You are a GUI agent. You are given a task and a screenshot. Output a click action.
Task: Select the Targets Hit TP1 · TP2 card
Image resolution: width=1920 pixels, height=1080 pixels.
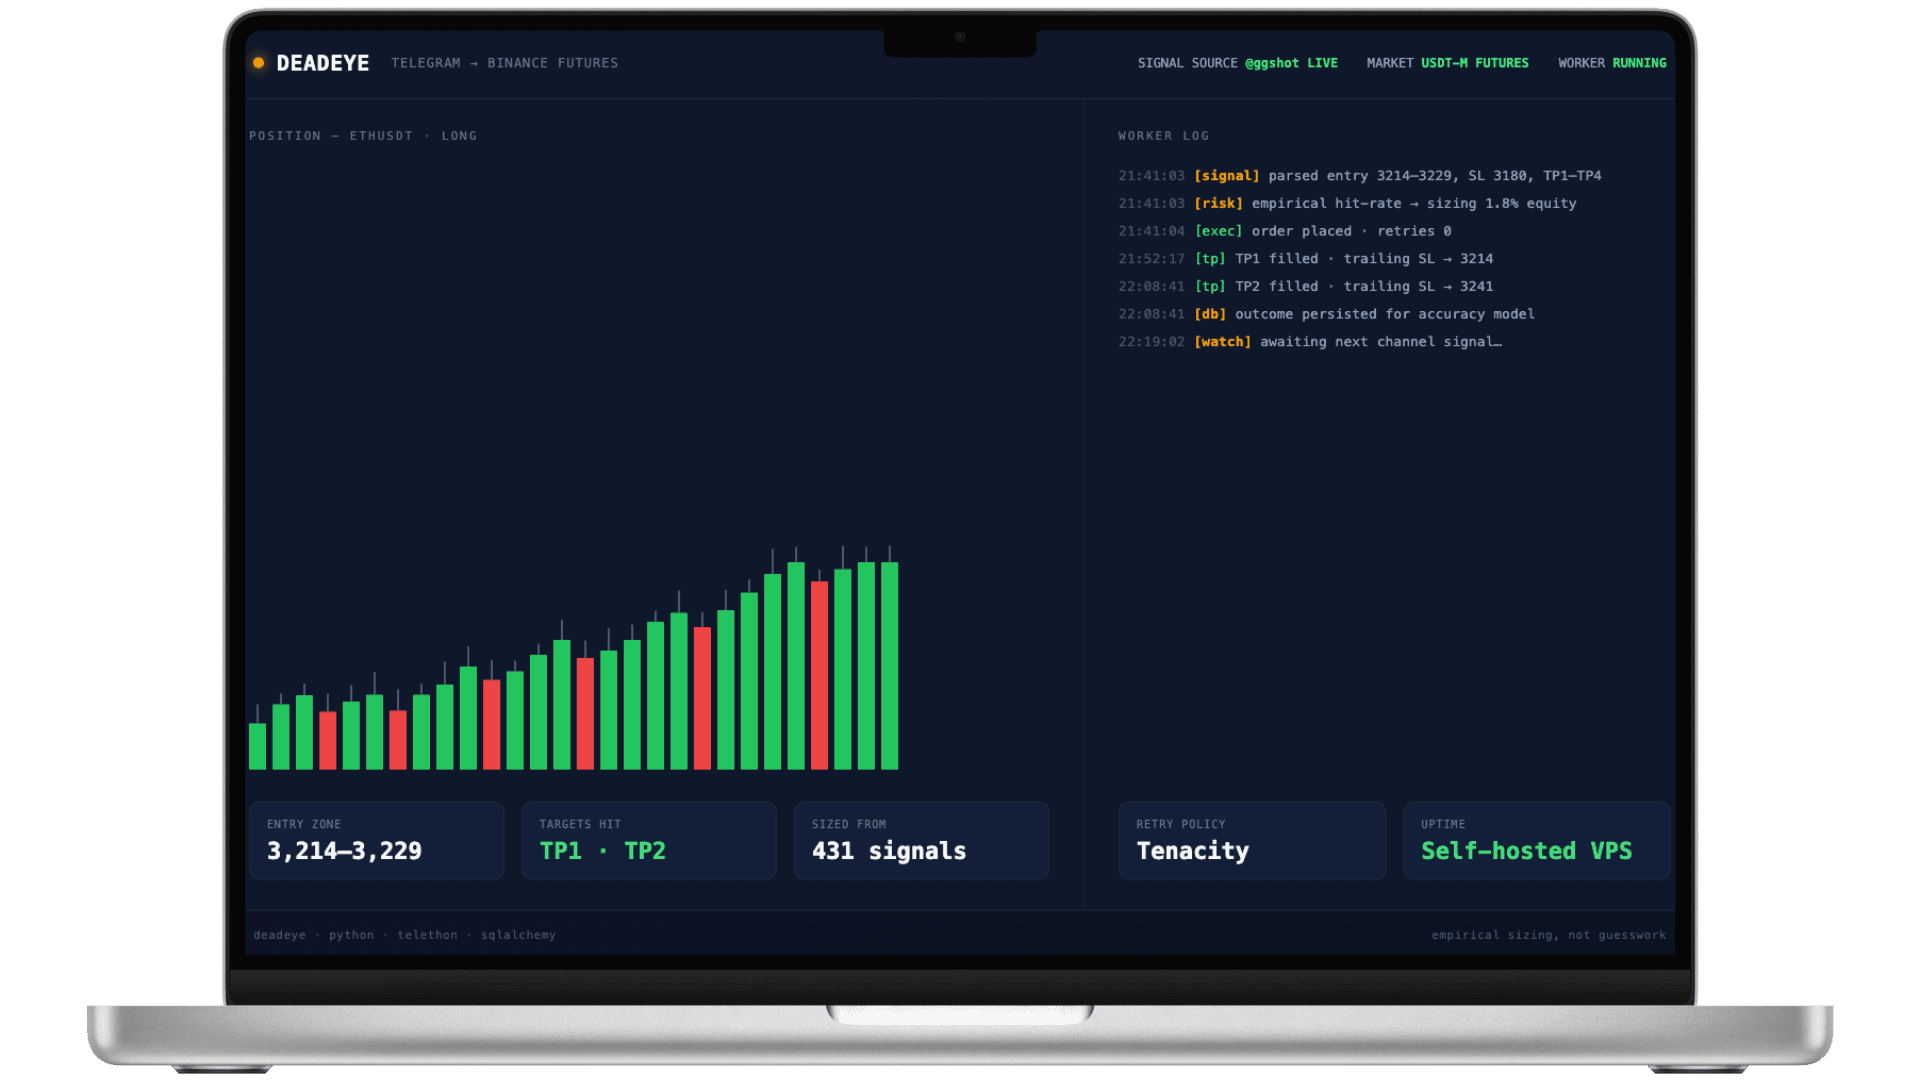point(649,840)
